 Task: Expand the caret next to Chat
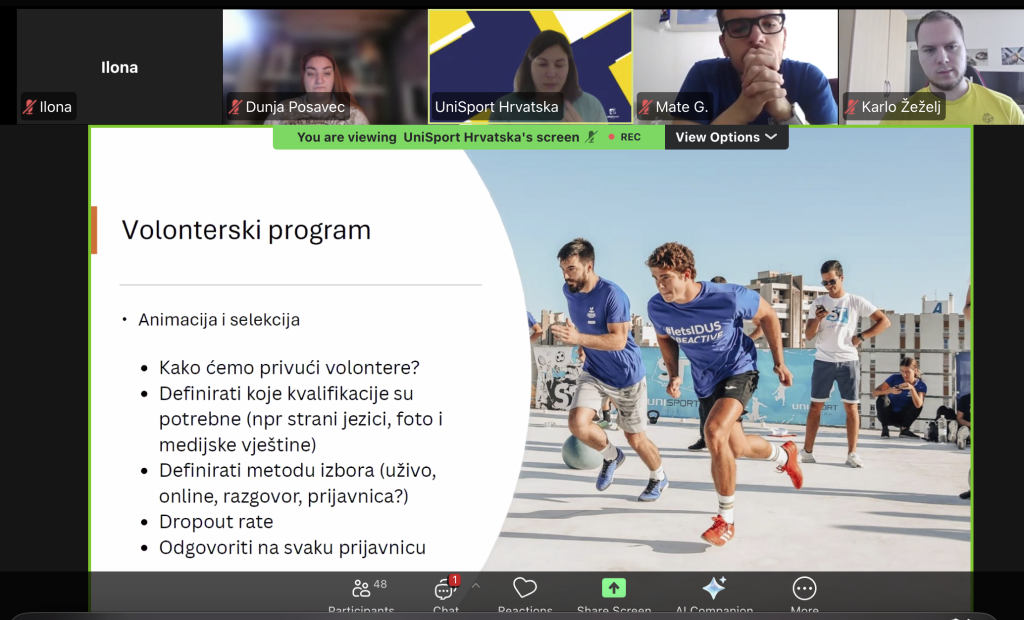click(x=476, y=586)
